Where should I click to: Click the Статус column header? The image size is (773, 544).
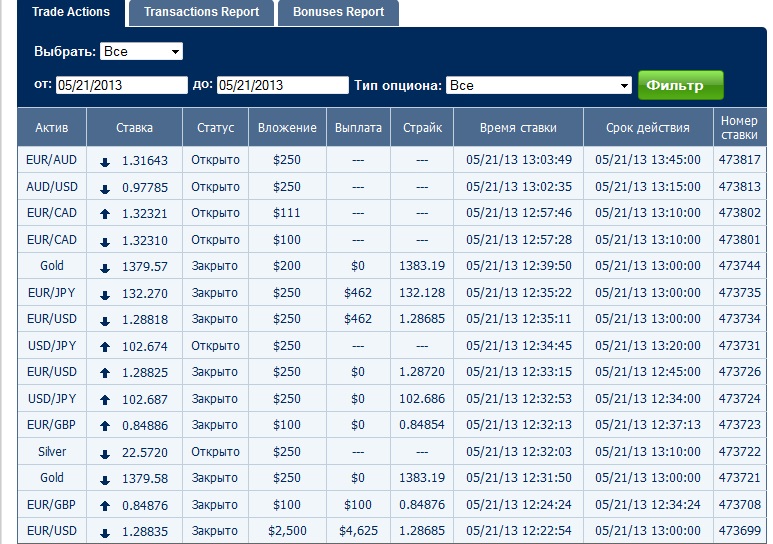[215, 128]
